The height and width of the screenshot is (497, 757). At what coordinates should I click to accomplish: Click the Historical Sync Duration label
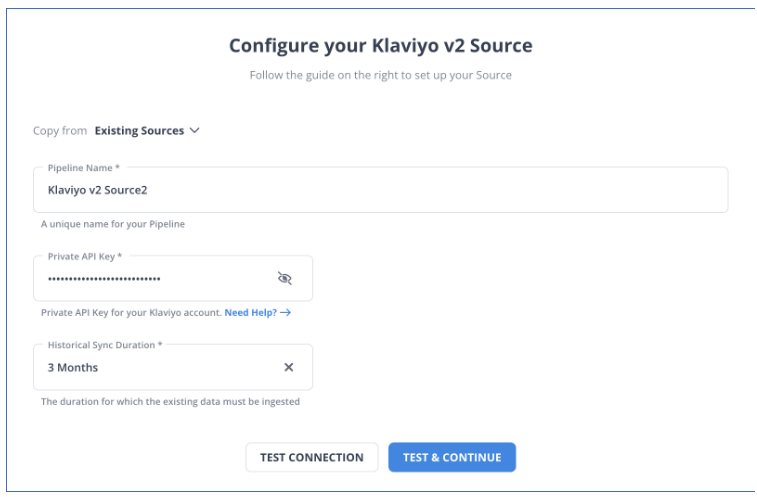pyautogui.click(x=105, y=345)
